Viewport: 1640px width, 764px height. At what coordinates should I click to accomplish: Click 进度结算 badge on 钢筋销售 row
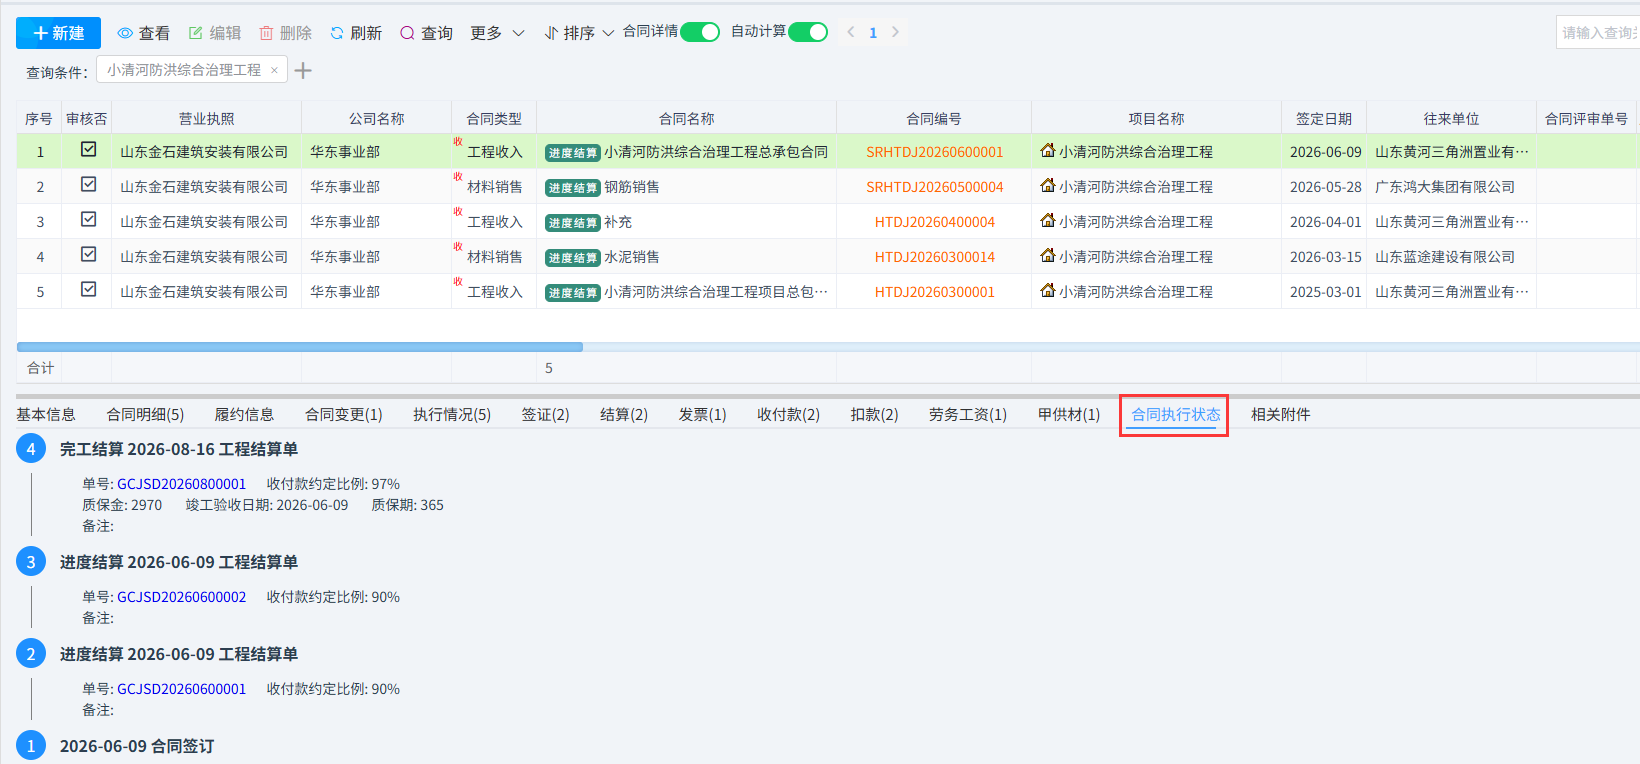(x=572, y=188)
